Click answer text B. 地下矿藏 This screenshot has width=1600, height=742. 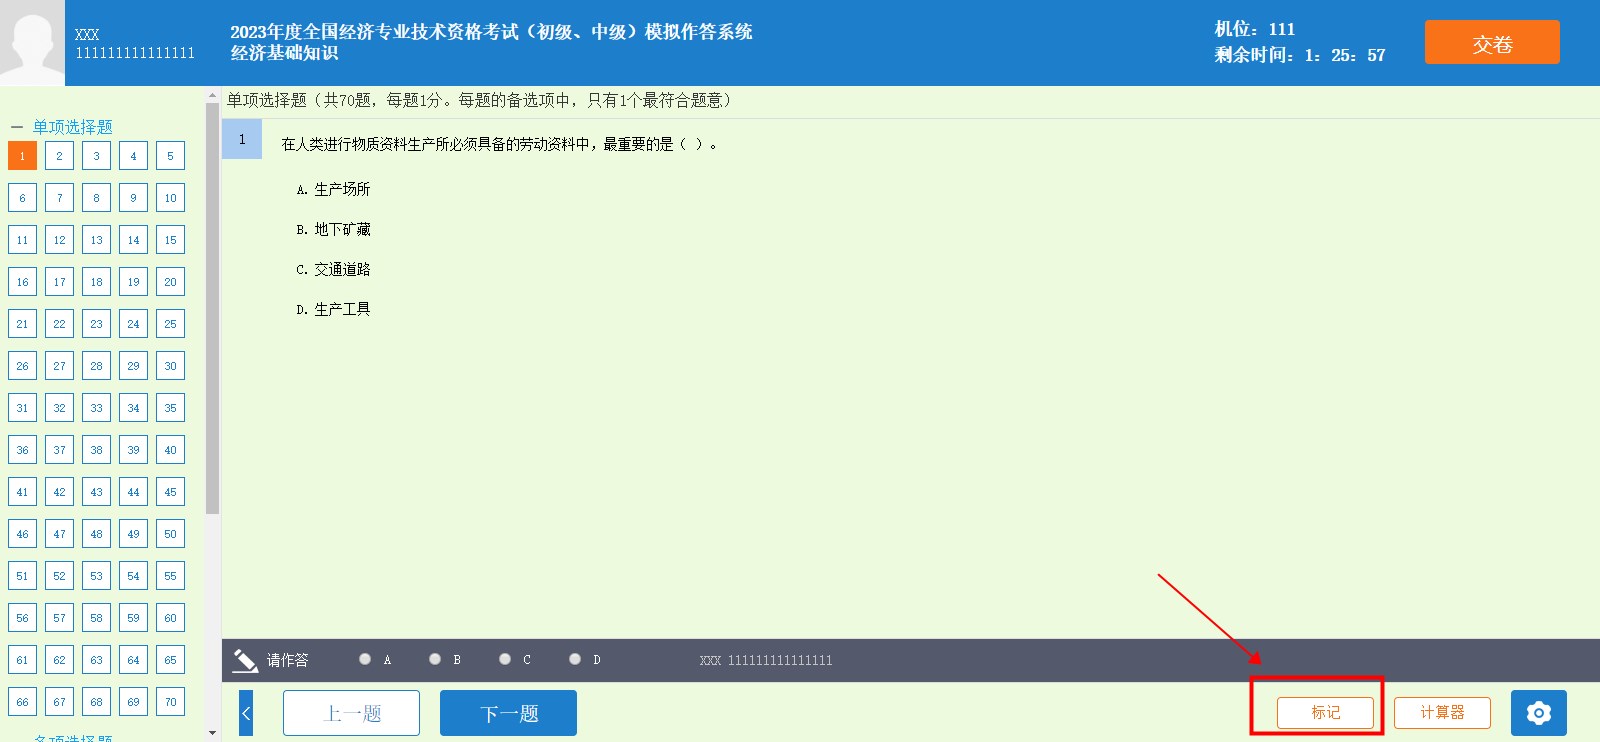[x=333, y=229]
